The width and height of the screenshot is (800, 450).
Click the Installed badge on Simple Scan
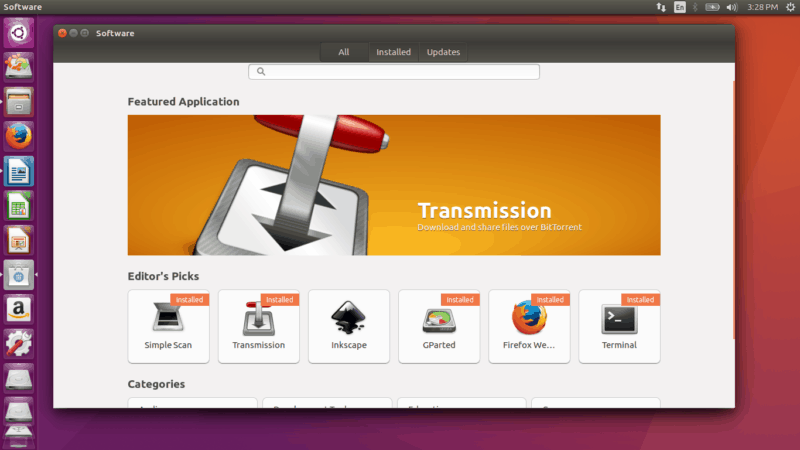pos(189,299)
